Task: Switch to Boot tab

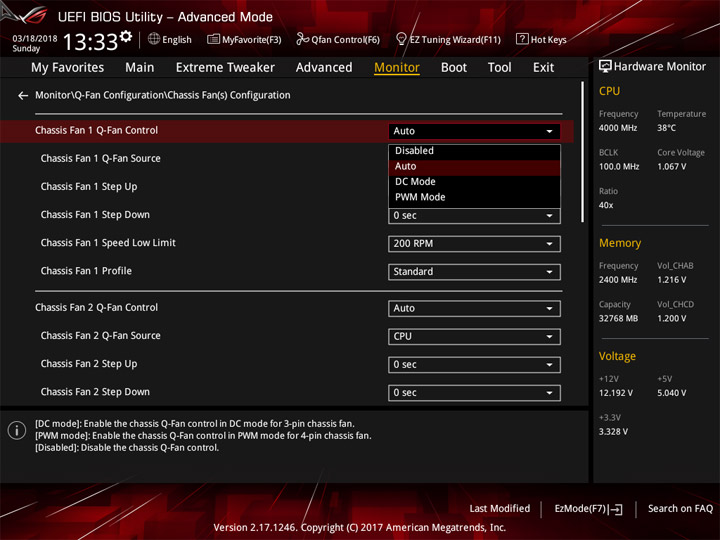Action: (x=454, y=68)
